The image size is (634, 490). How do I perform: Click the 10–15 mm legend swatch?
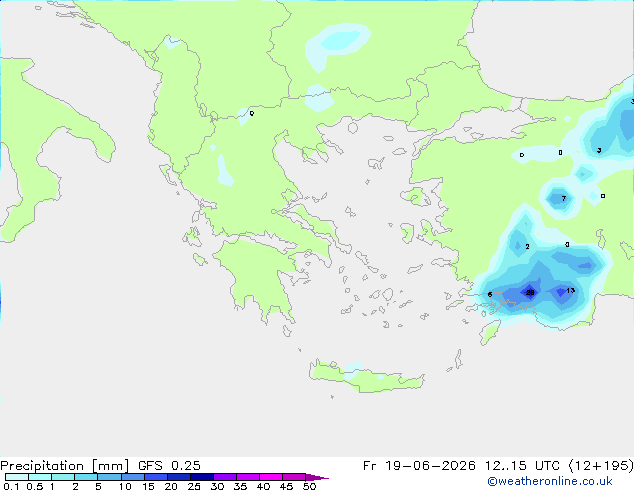[x=132, y=477]
